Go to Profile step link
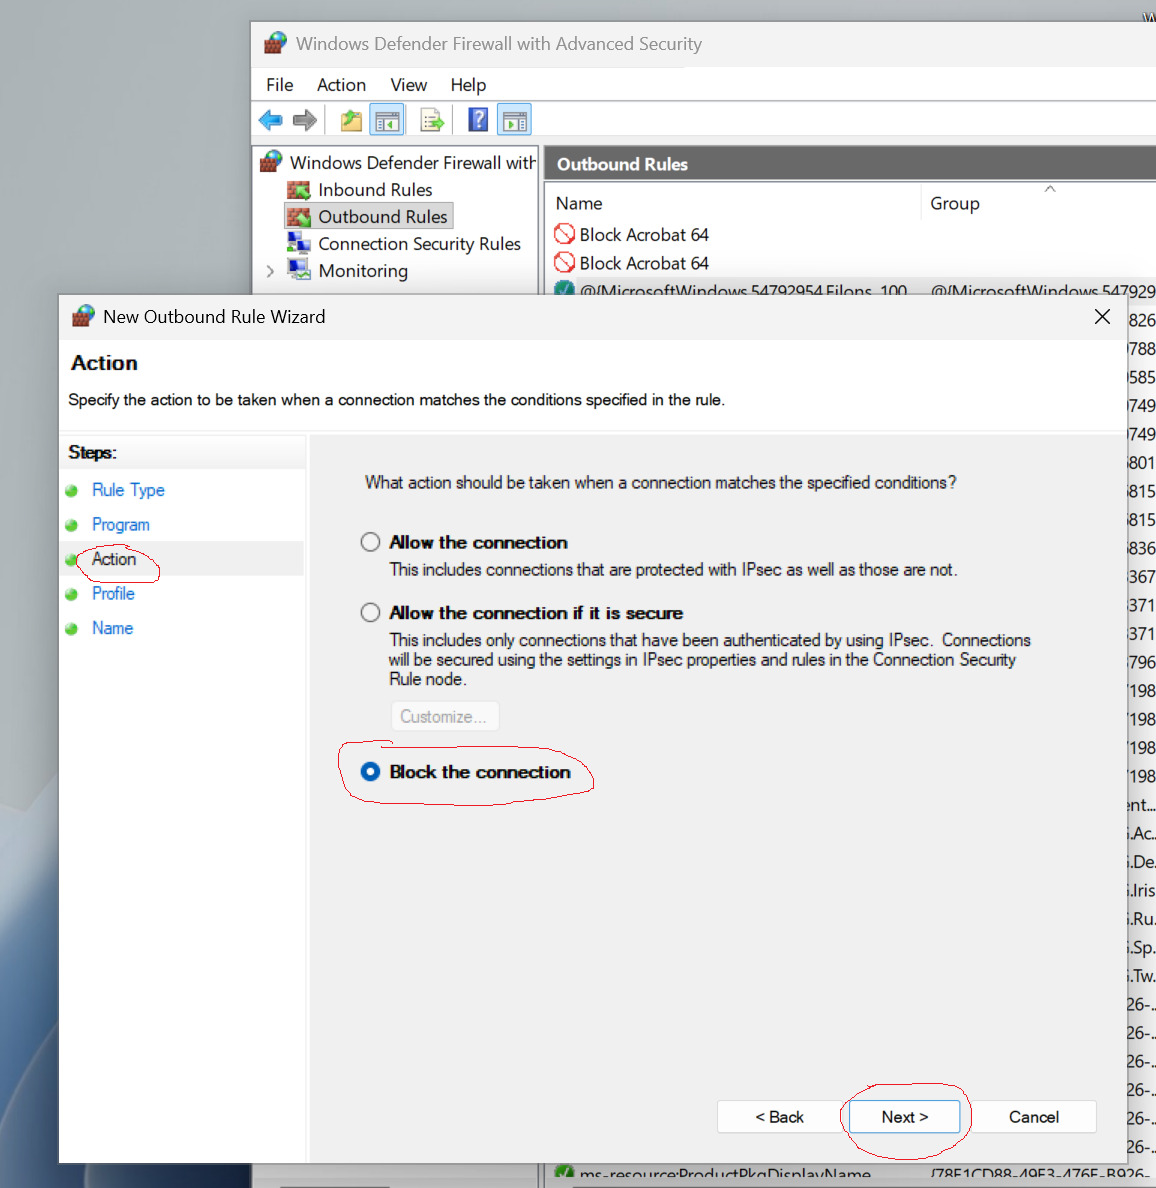 click(113, 593)
